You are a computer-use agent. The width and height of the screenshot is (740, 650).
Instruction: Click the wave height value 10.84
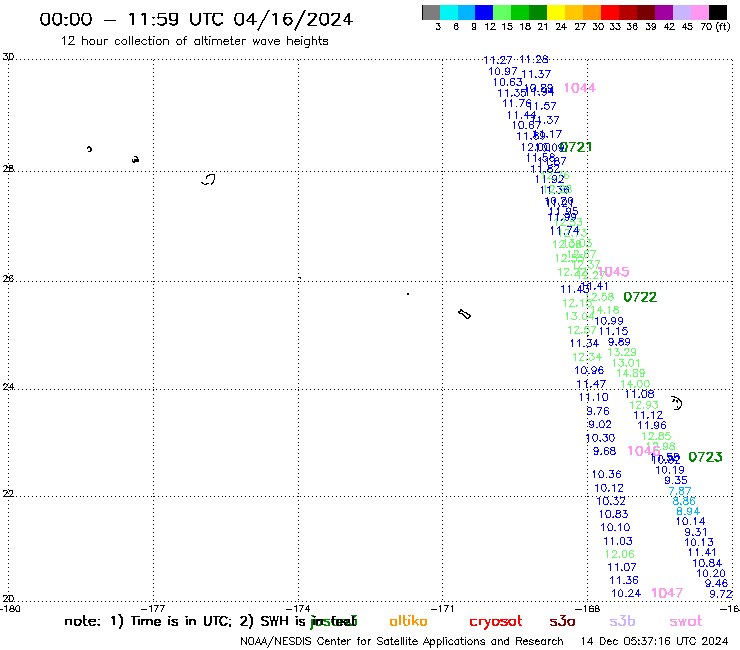click(x=707, y=563)
